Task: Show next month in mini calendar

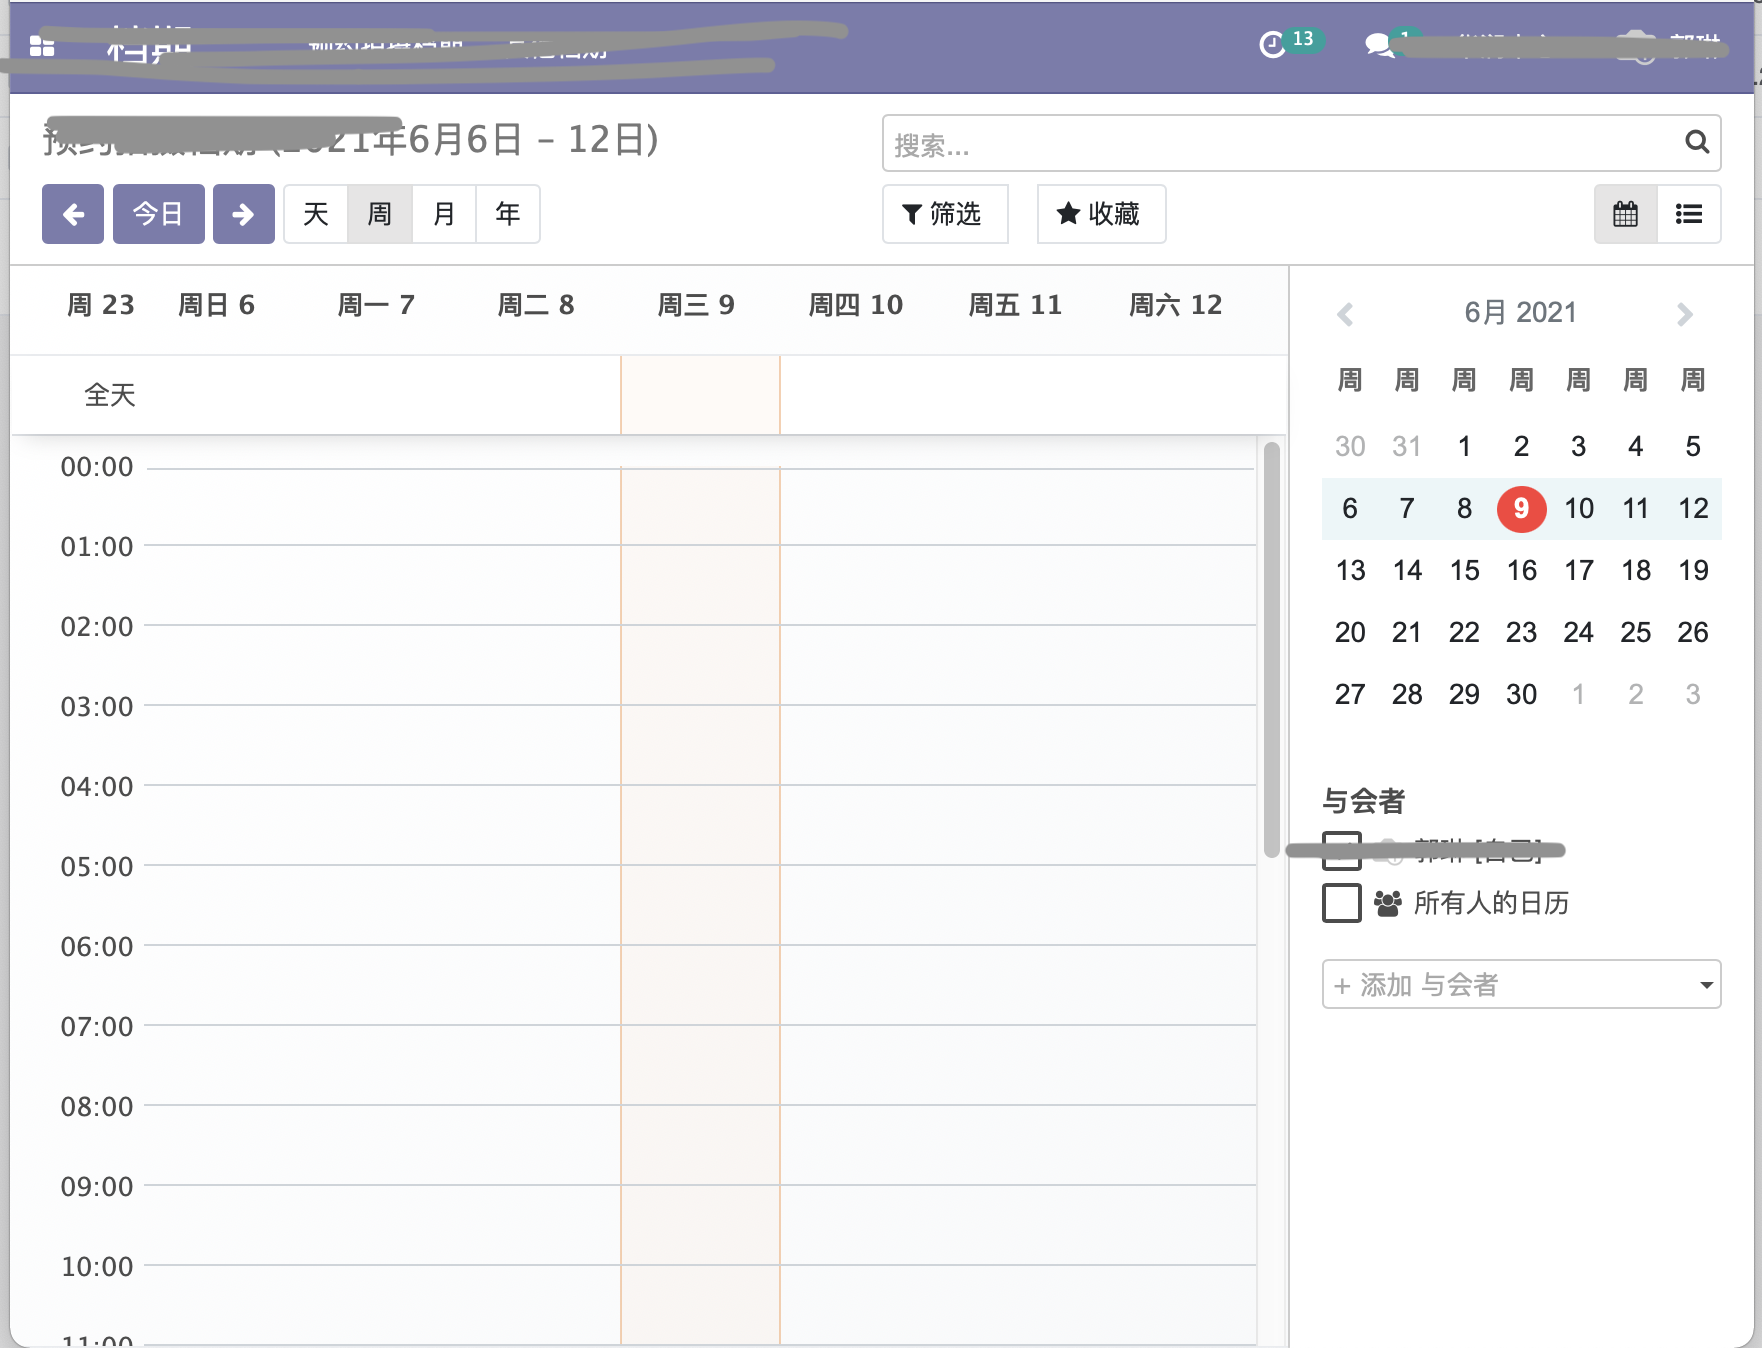Action: (1685, 314)
